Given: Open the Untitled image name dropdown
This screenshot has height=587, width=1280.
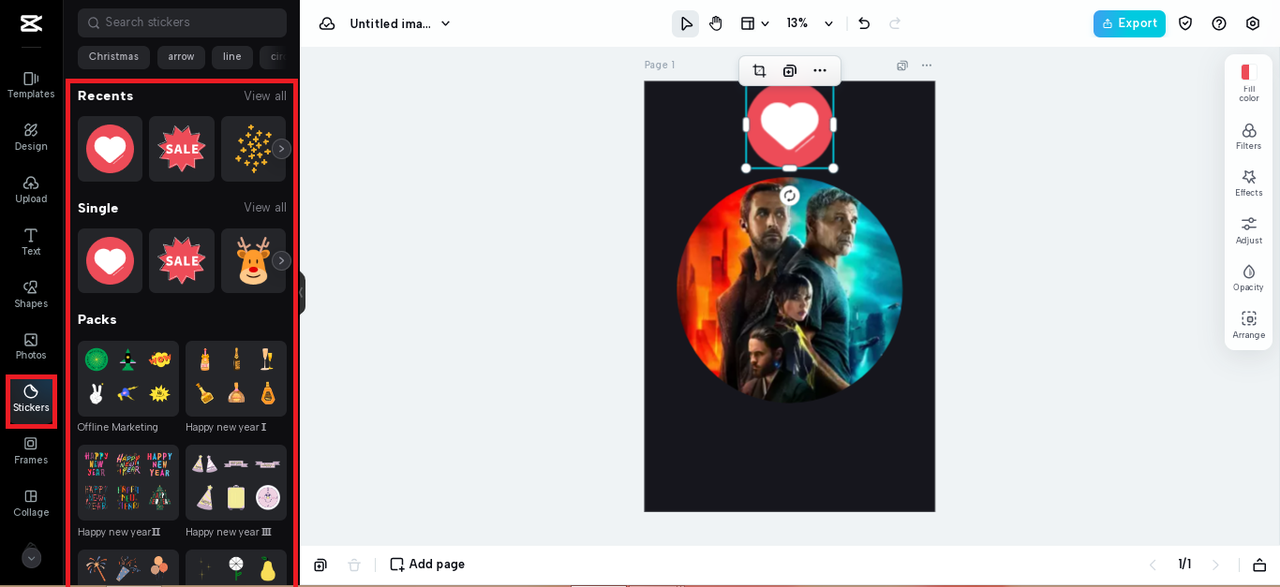Looking at the screenshot, I should pyautogui.click(x=401, y=23).
